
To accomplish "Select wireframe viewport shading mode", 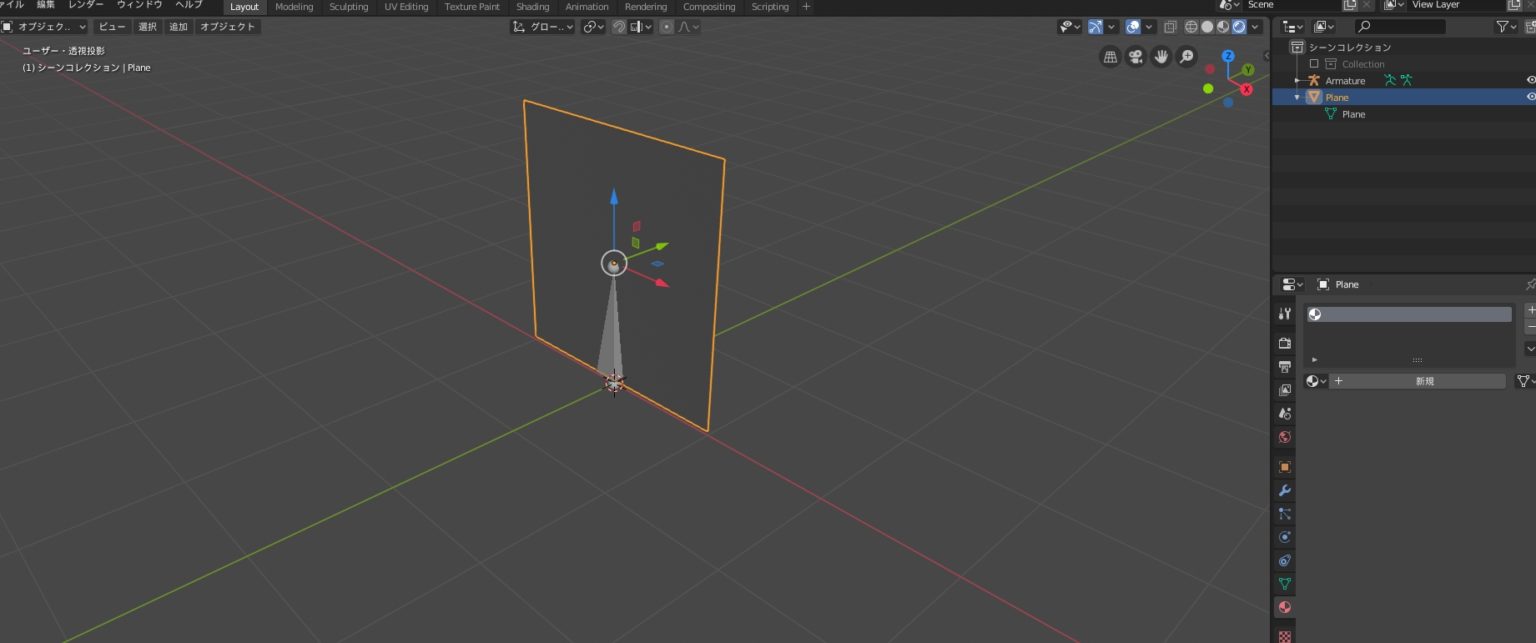I will click(x=1191, y=27).
